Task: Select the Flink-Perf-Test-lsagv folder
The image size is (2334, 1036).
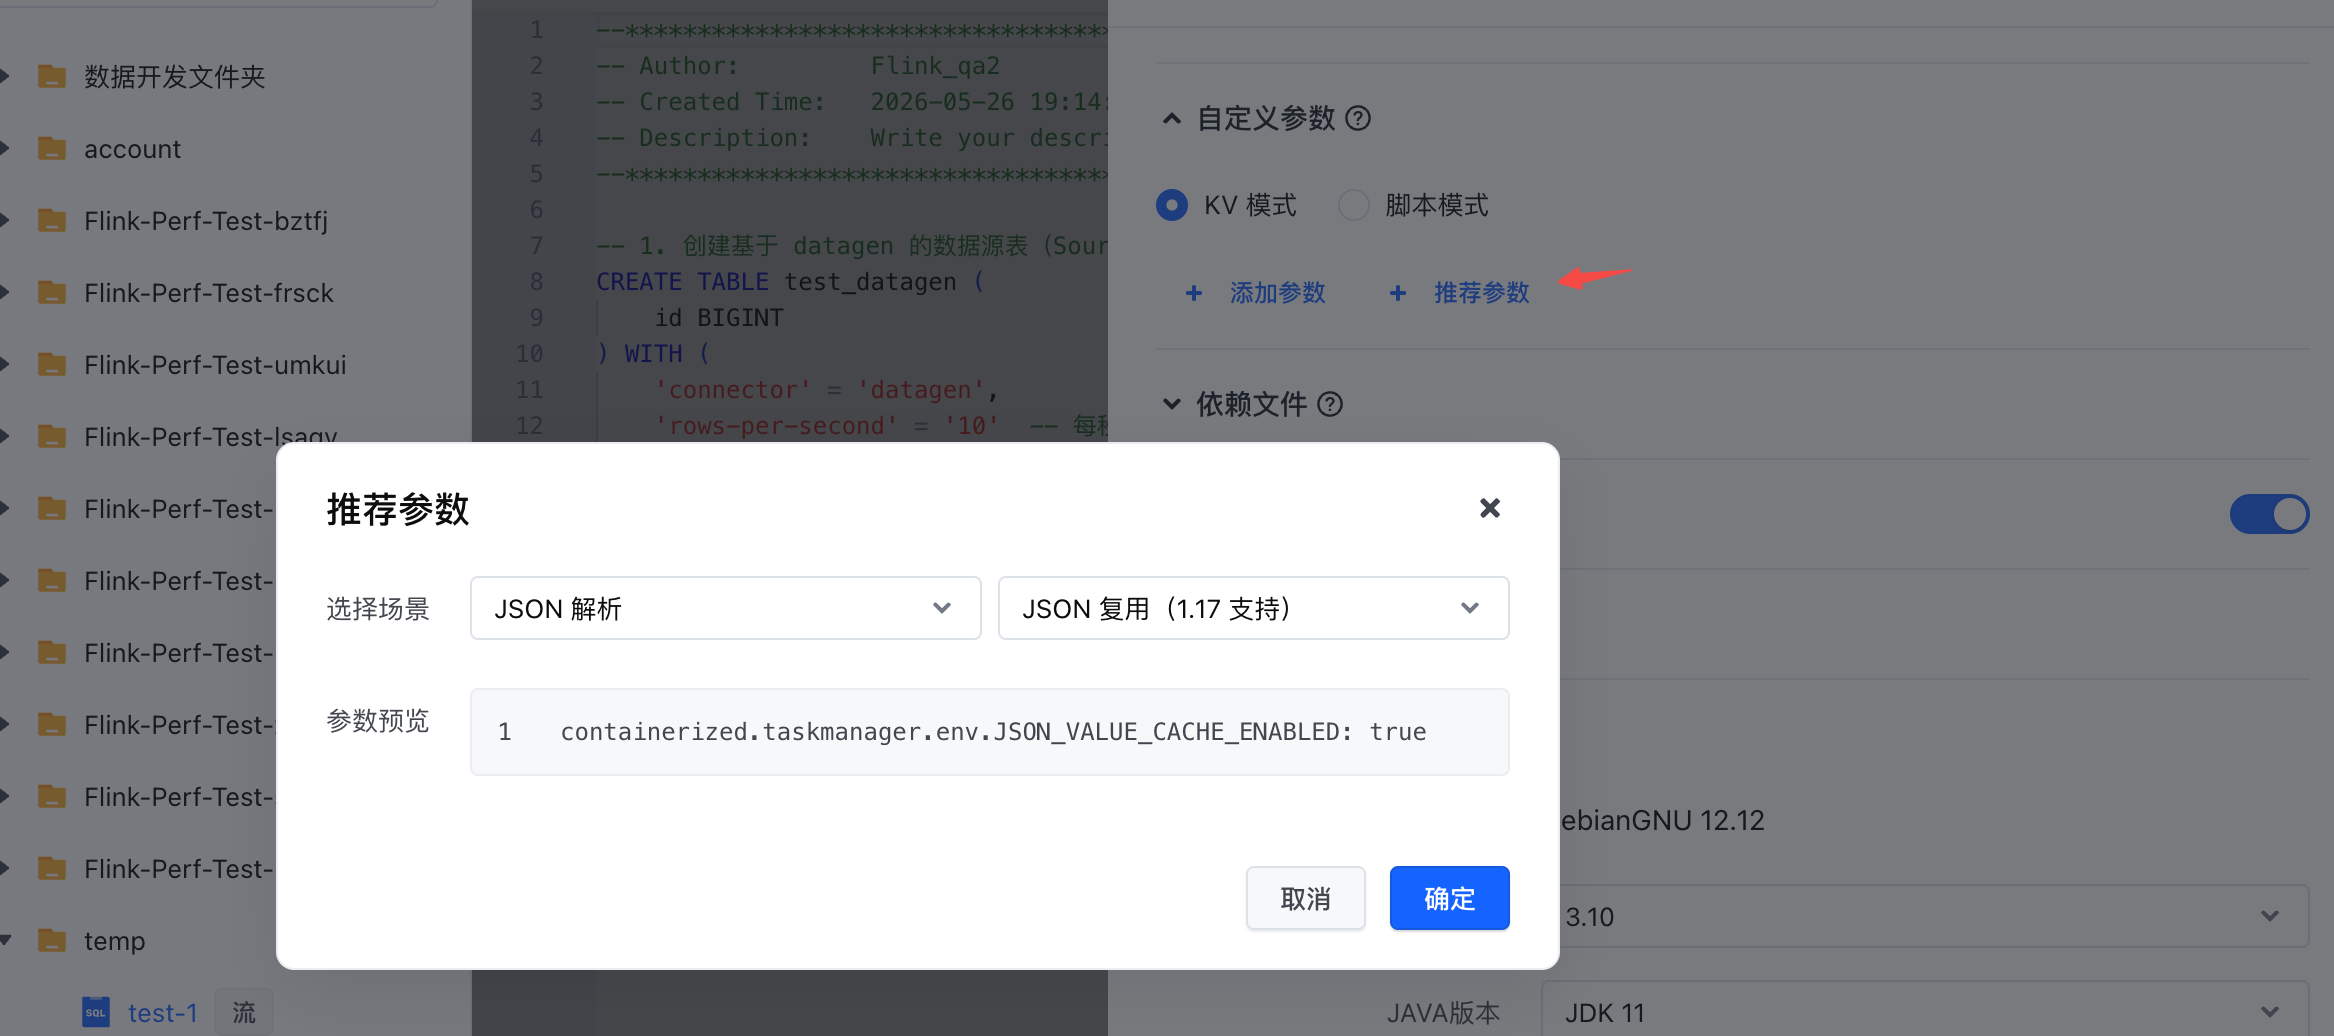Action: pos(211,435)
